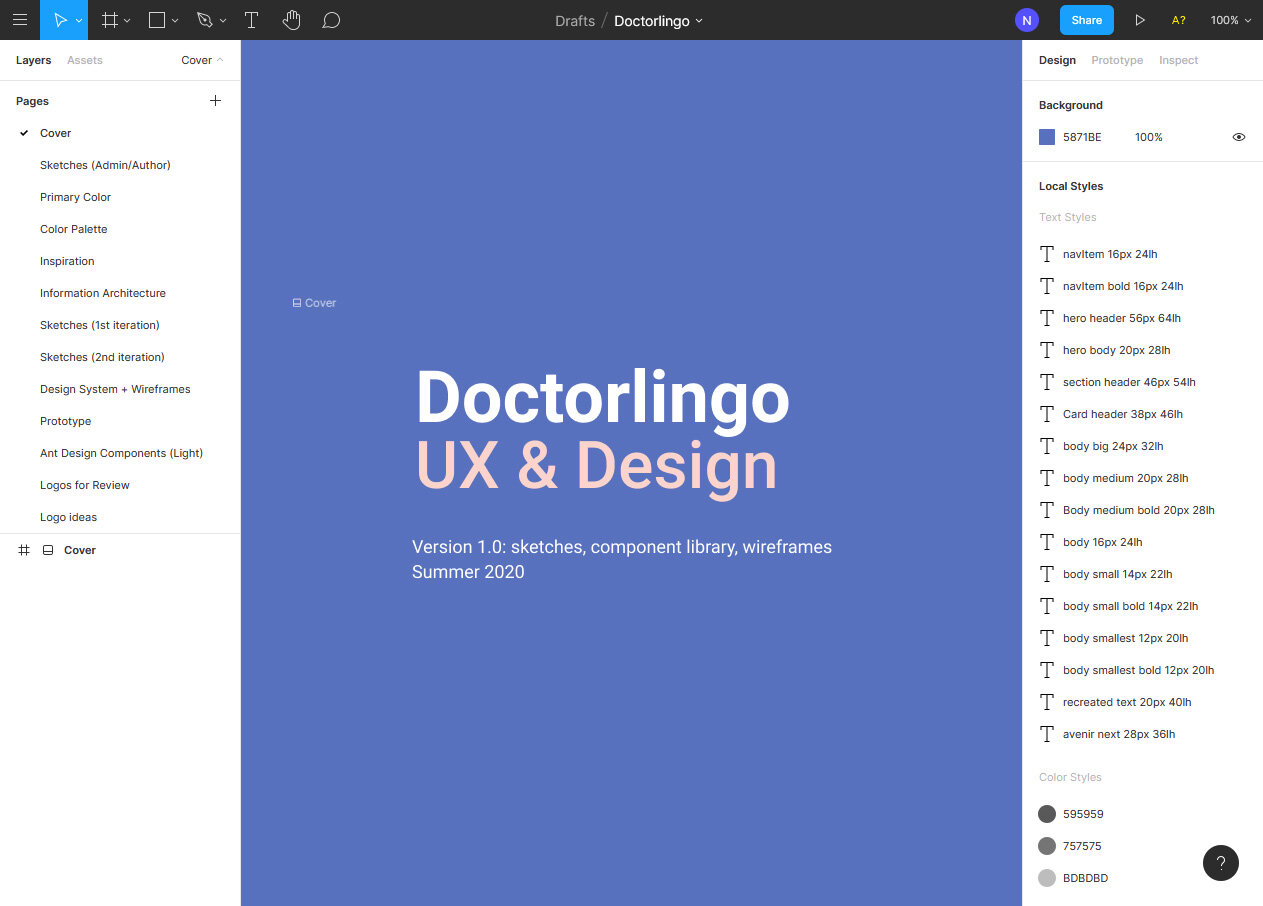Open the hamburger main menu
1263x906 pixels.
pyautogui.click(x=20, y=20)
